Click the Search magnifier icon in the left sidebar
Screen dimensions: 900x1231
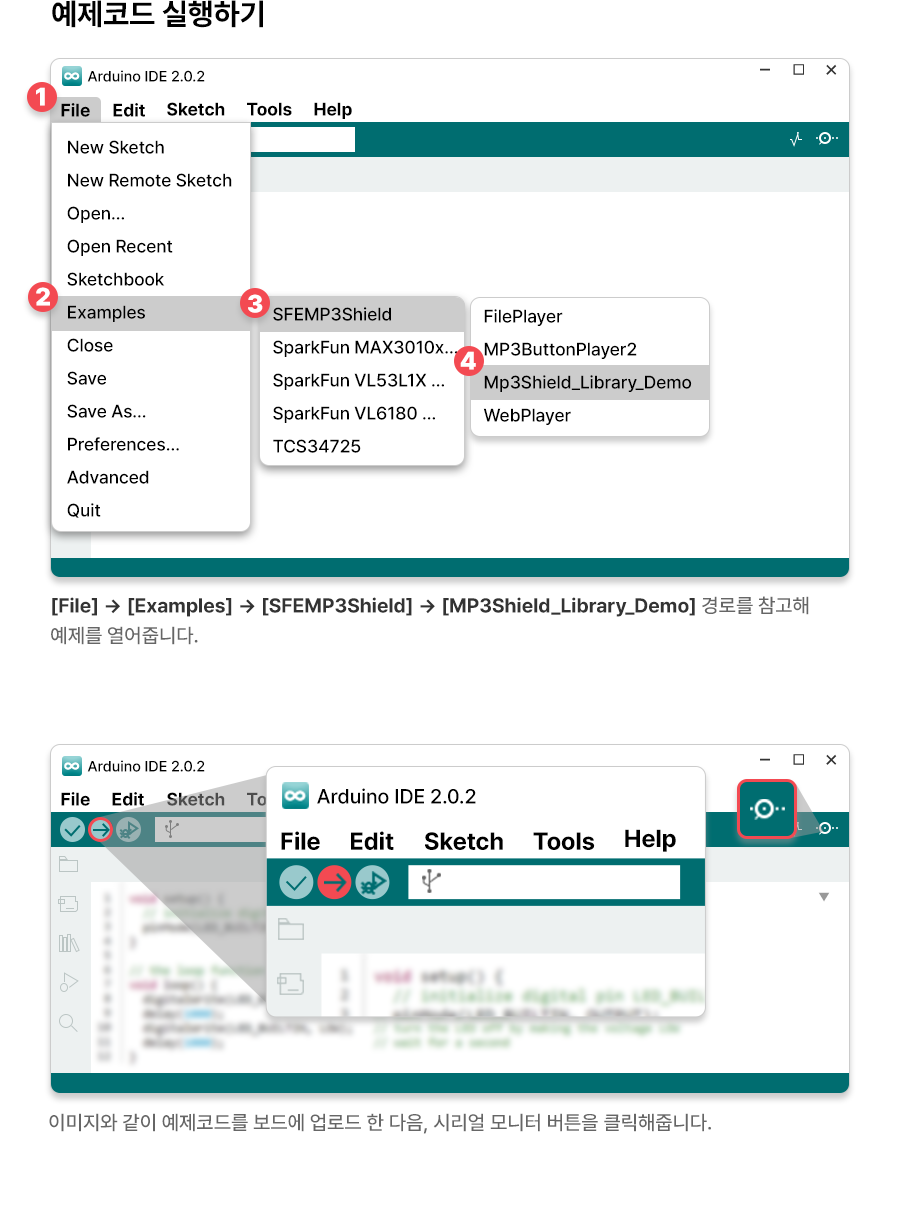[68, 1022]
